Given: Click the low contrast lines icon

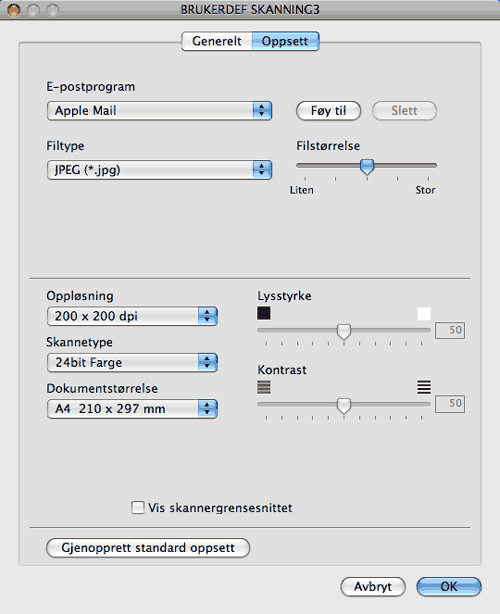Looking at the screenshot, I should coord(264,387).
